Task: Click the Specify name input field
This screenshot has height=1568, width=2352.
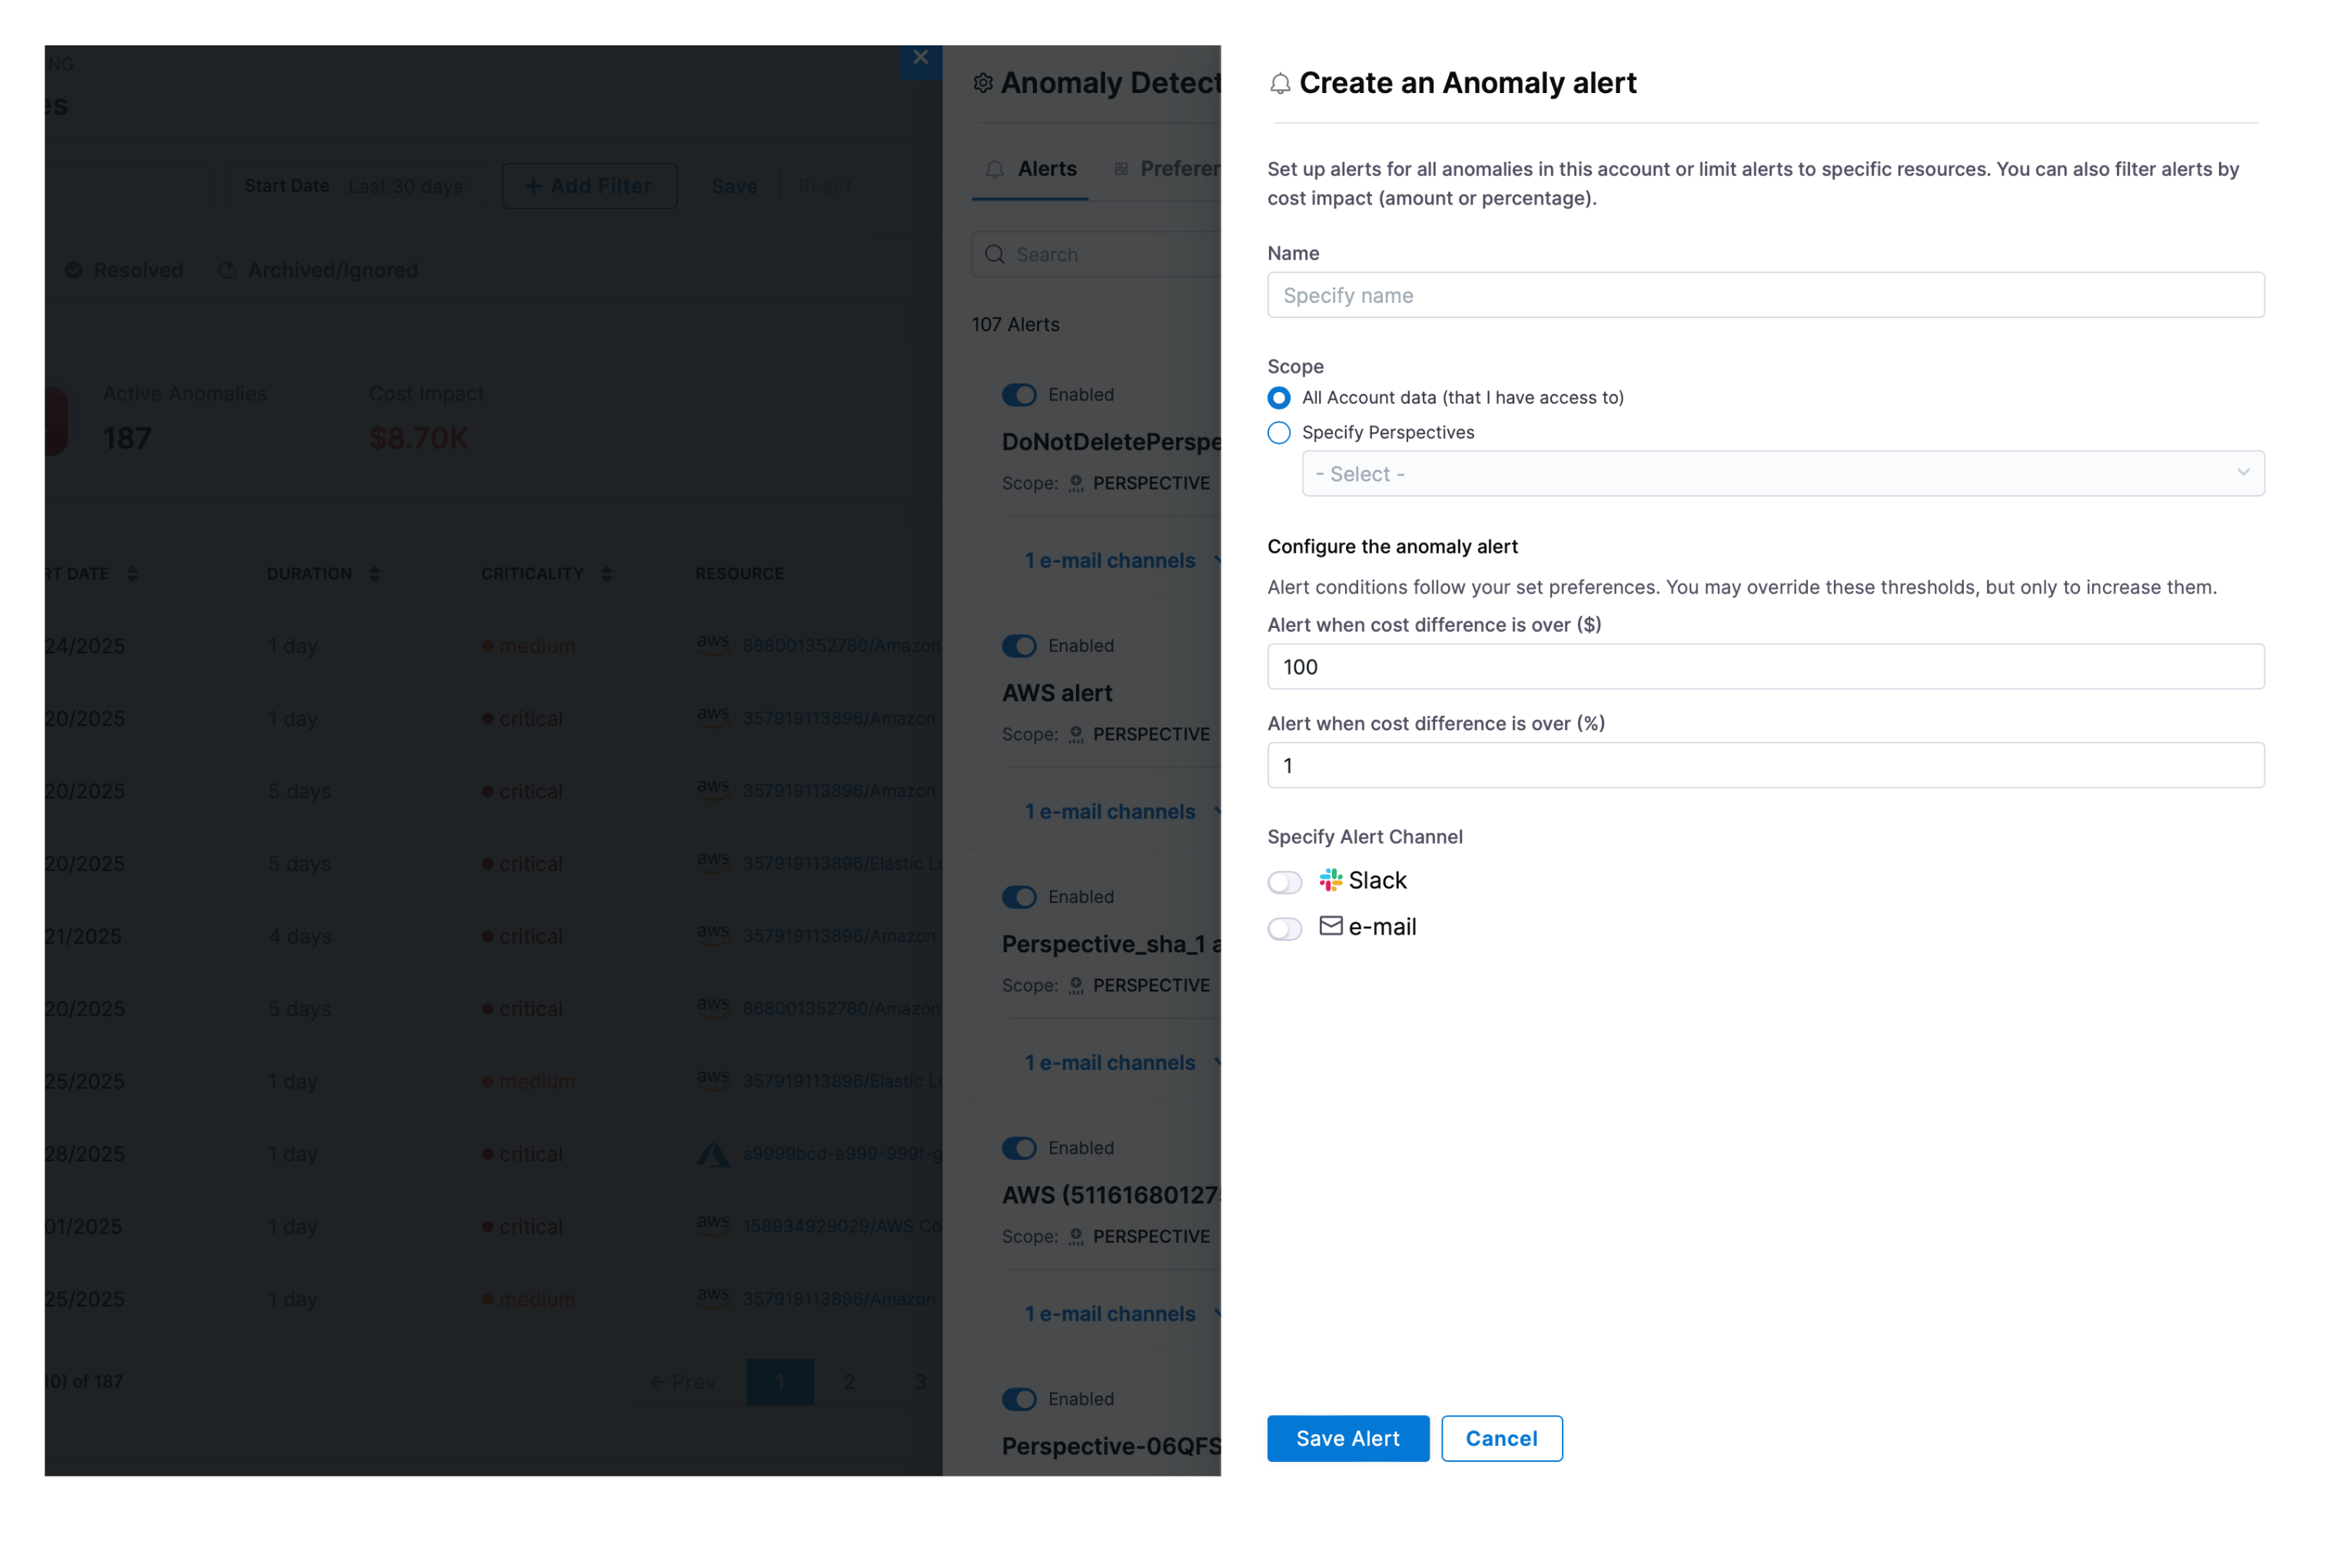Action: coord(1765,296)
